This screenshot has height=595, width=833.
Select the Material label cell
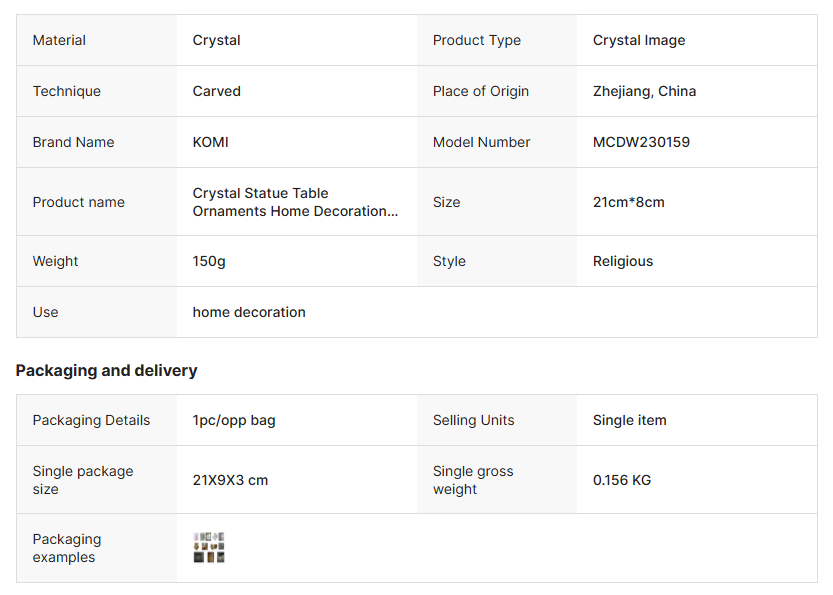[59, 41]
